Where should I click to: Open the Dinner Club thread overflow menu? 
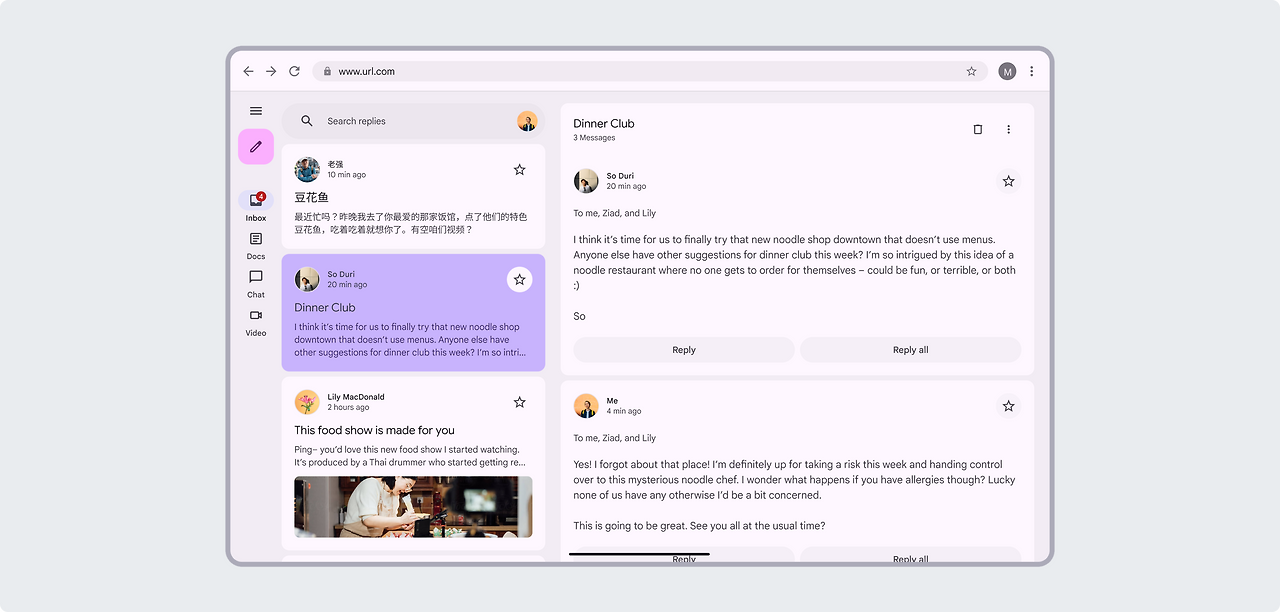click(1008, 129)
